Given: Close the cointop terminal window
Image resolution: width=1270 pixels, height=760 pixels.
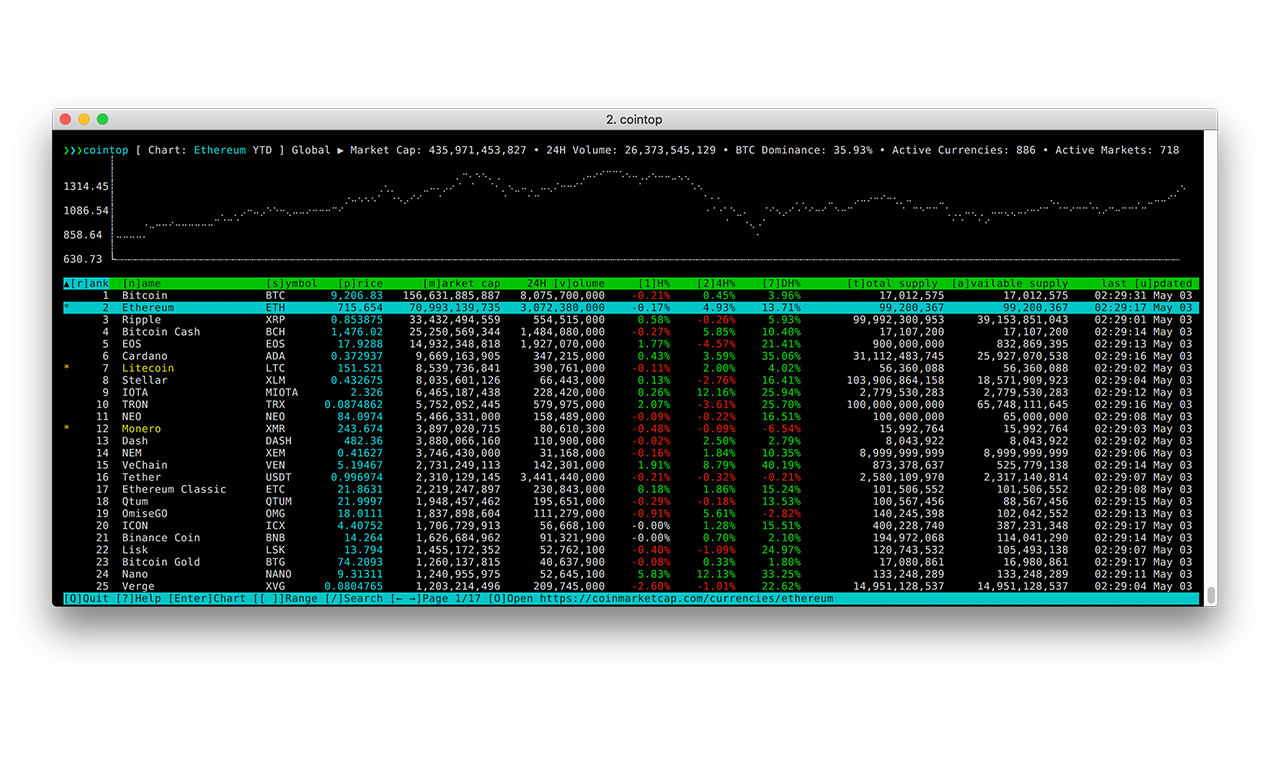Looking at the screenshot, I should click(x=67, y=119).
